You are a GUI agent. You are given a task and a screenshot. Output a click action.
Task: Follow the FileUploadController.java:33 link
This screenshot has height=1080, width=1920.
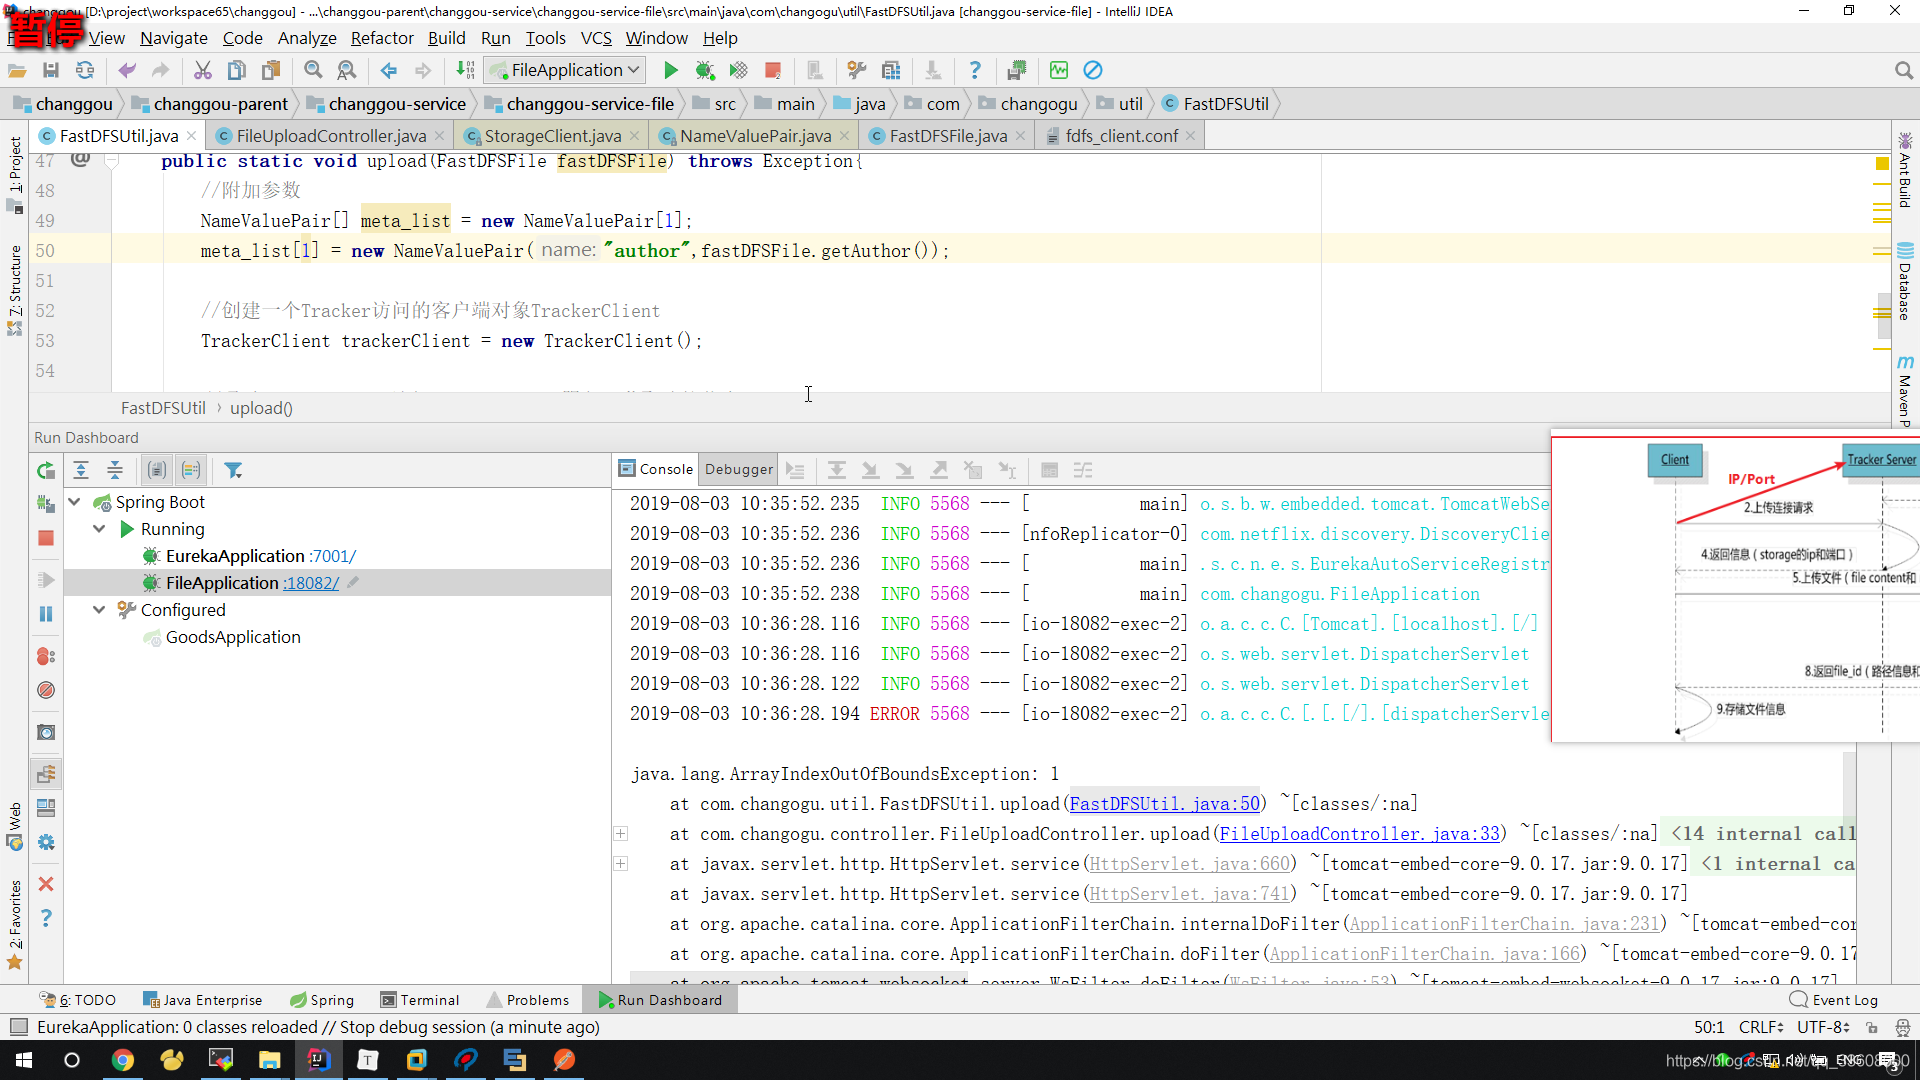click(1360, 834)
